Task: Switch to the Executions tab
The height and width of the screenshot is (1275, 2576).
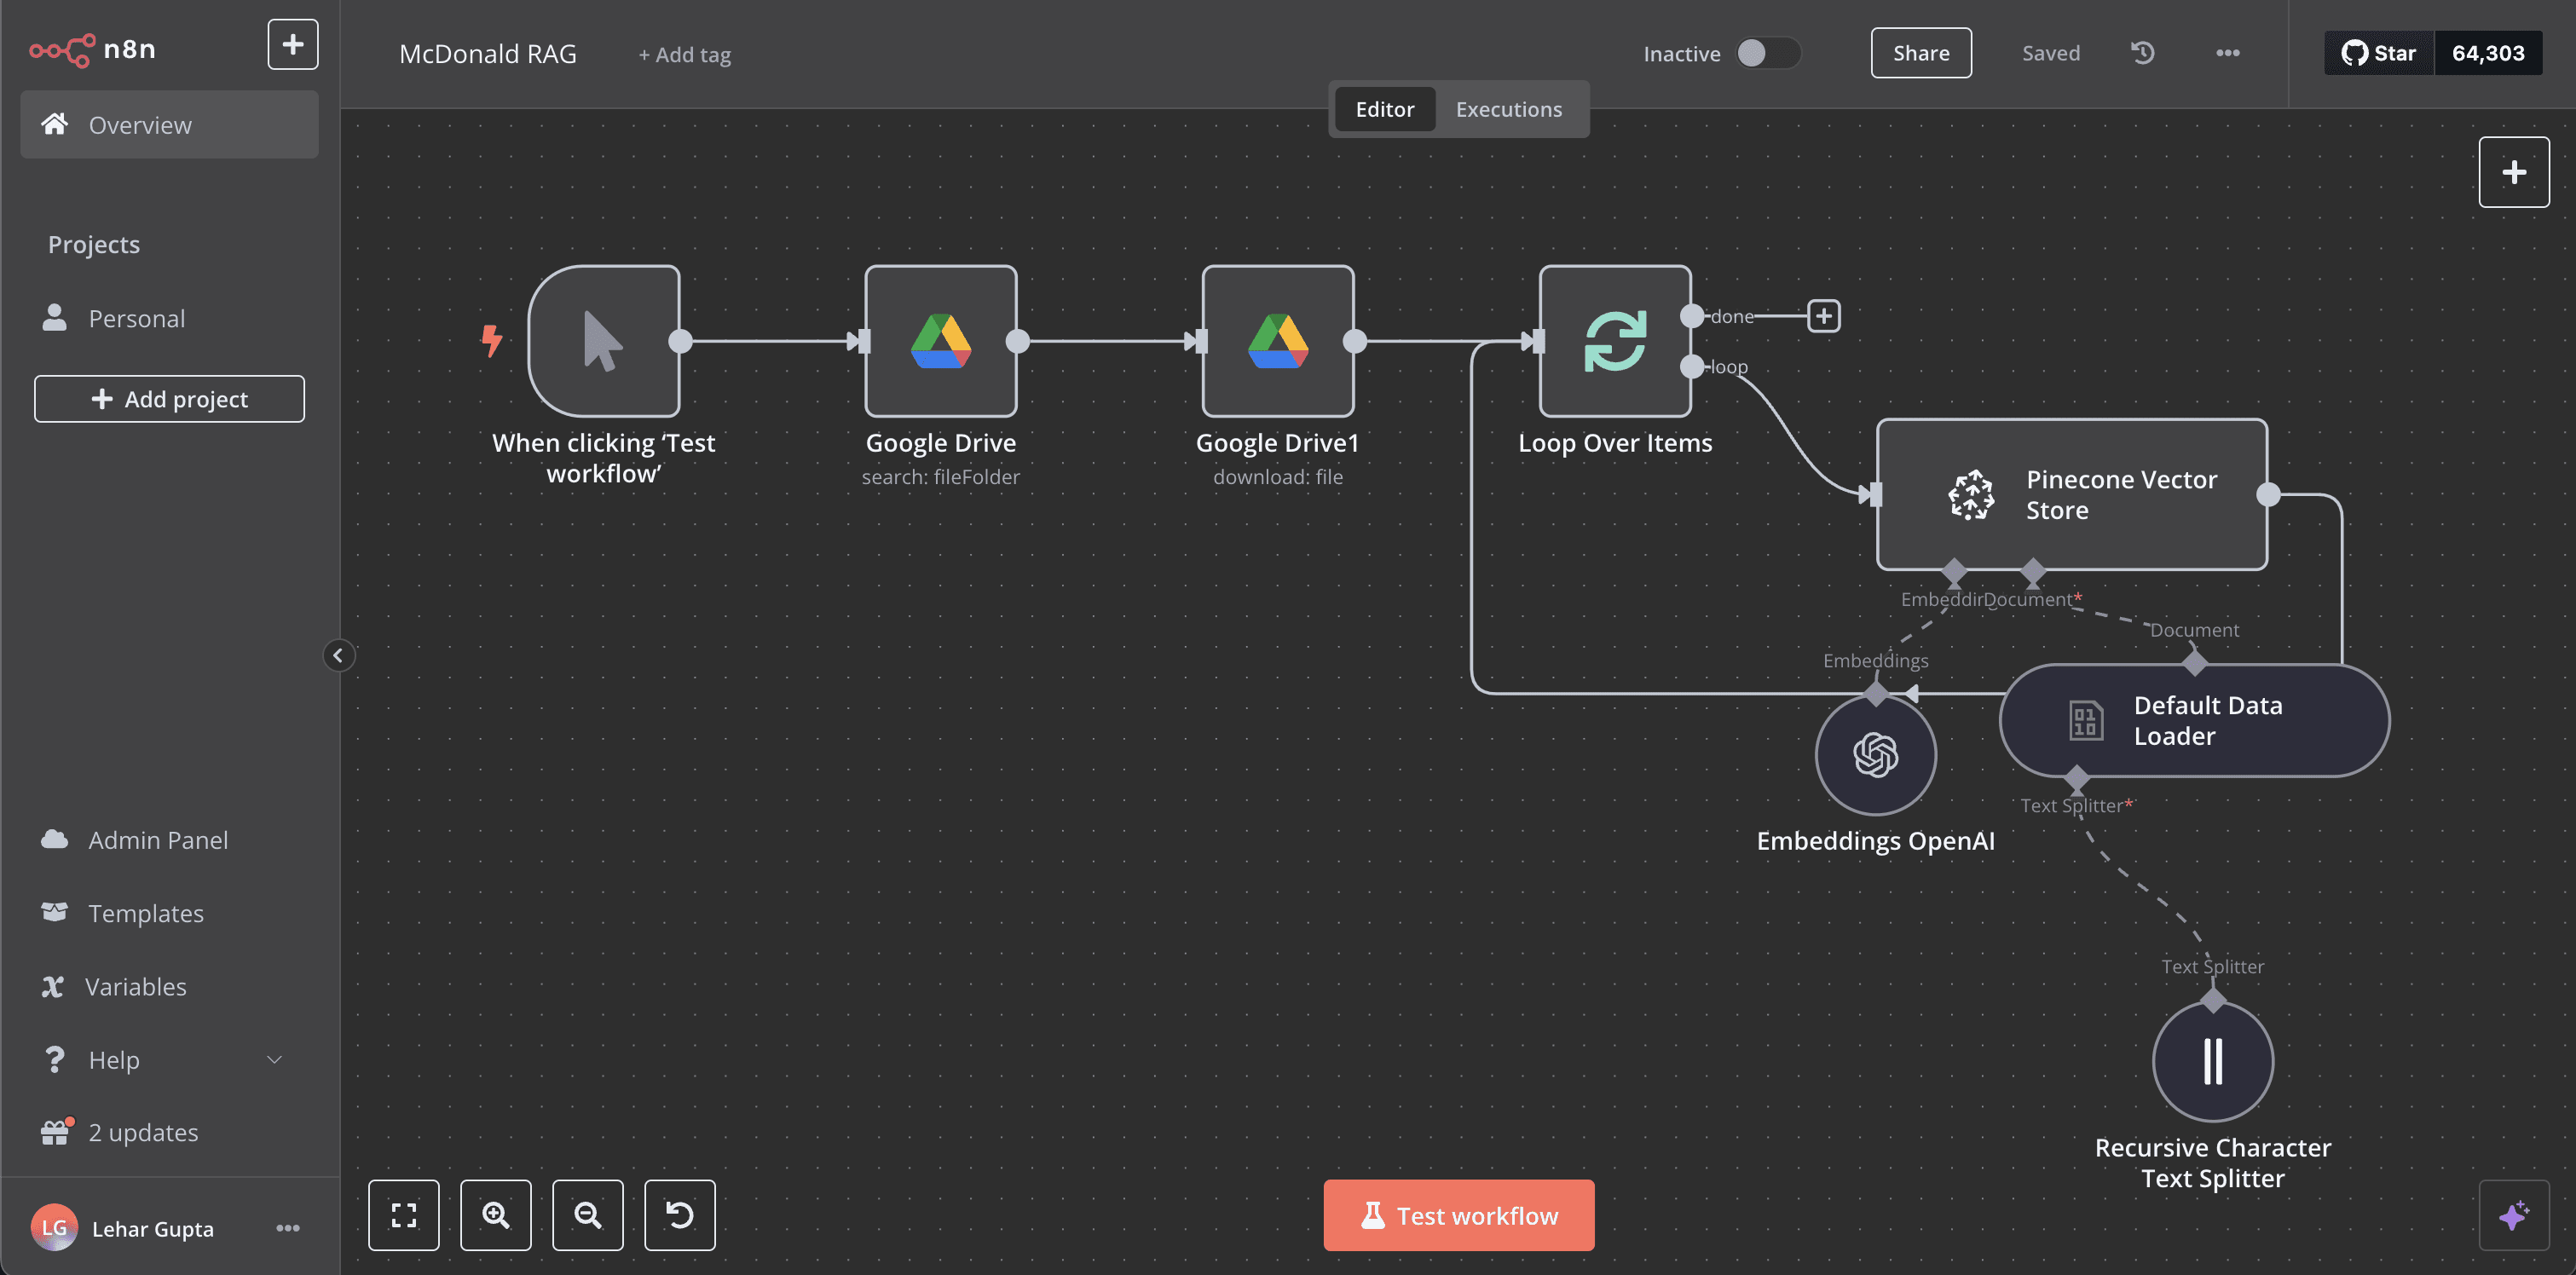Action: pyautogui.click(x=1509, y=109)
